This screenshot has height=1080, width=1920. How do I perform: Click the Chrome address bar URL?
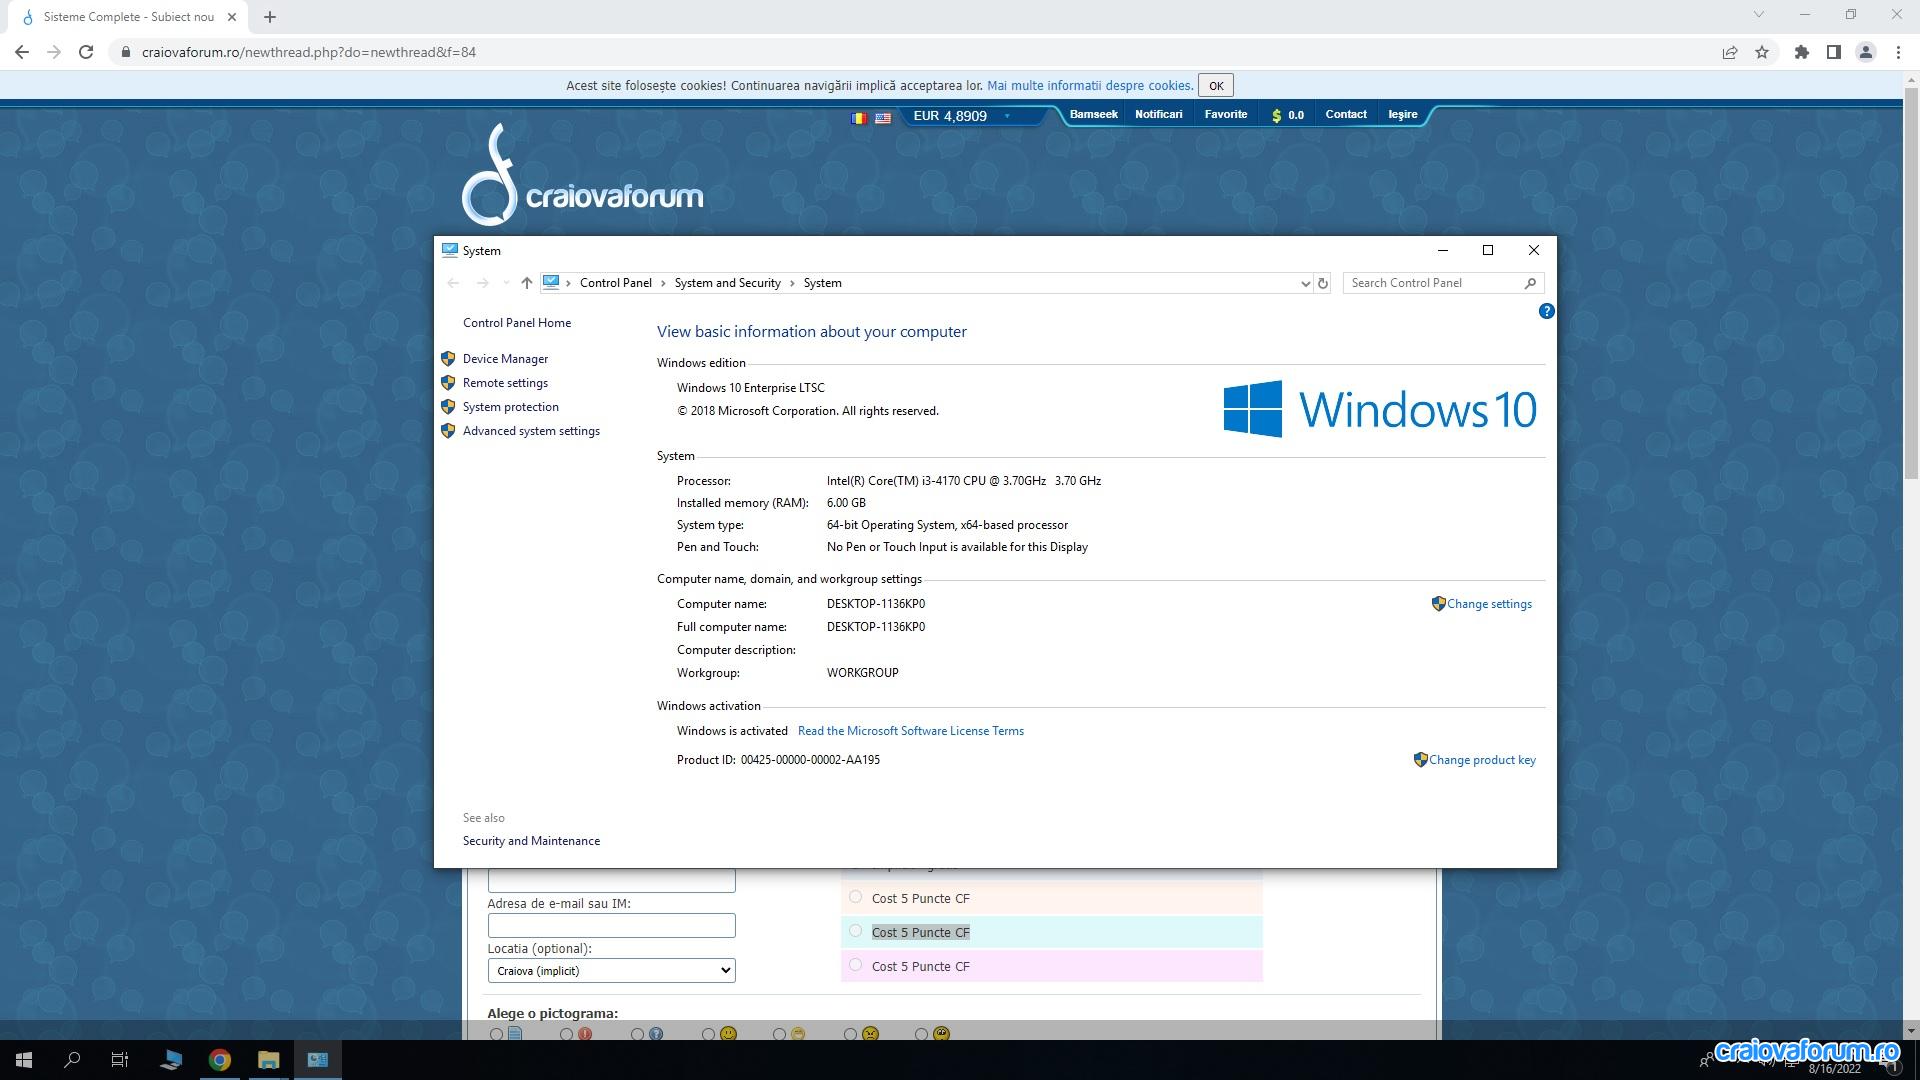pyautogui.click(x=309, y=52)
